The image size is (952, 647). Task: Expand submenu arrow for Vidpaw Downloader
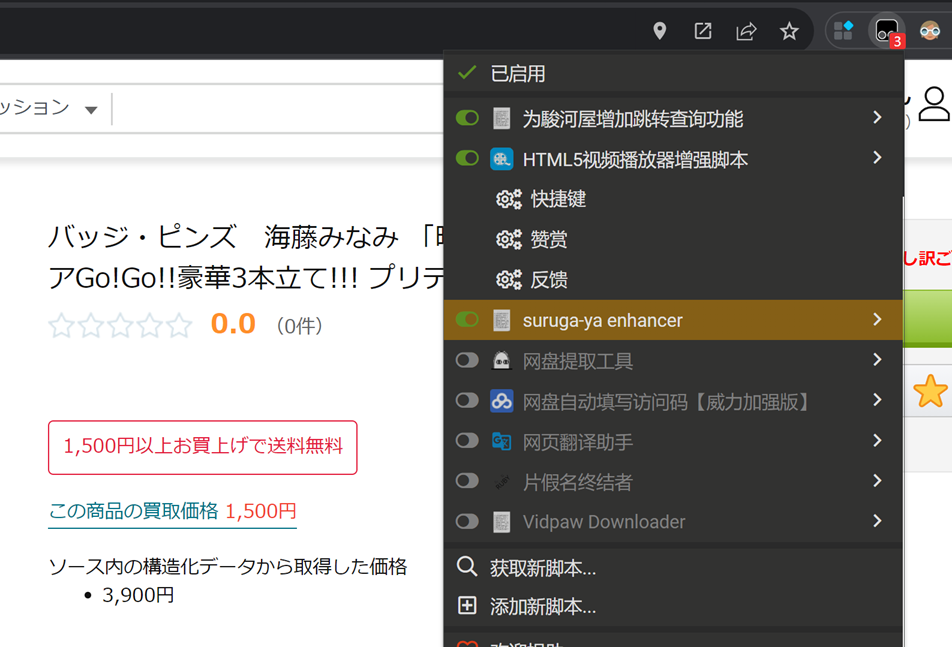coord(877,521)
